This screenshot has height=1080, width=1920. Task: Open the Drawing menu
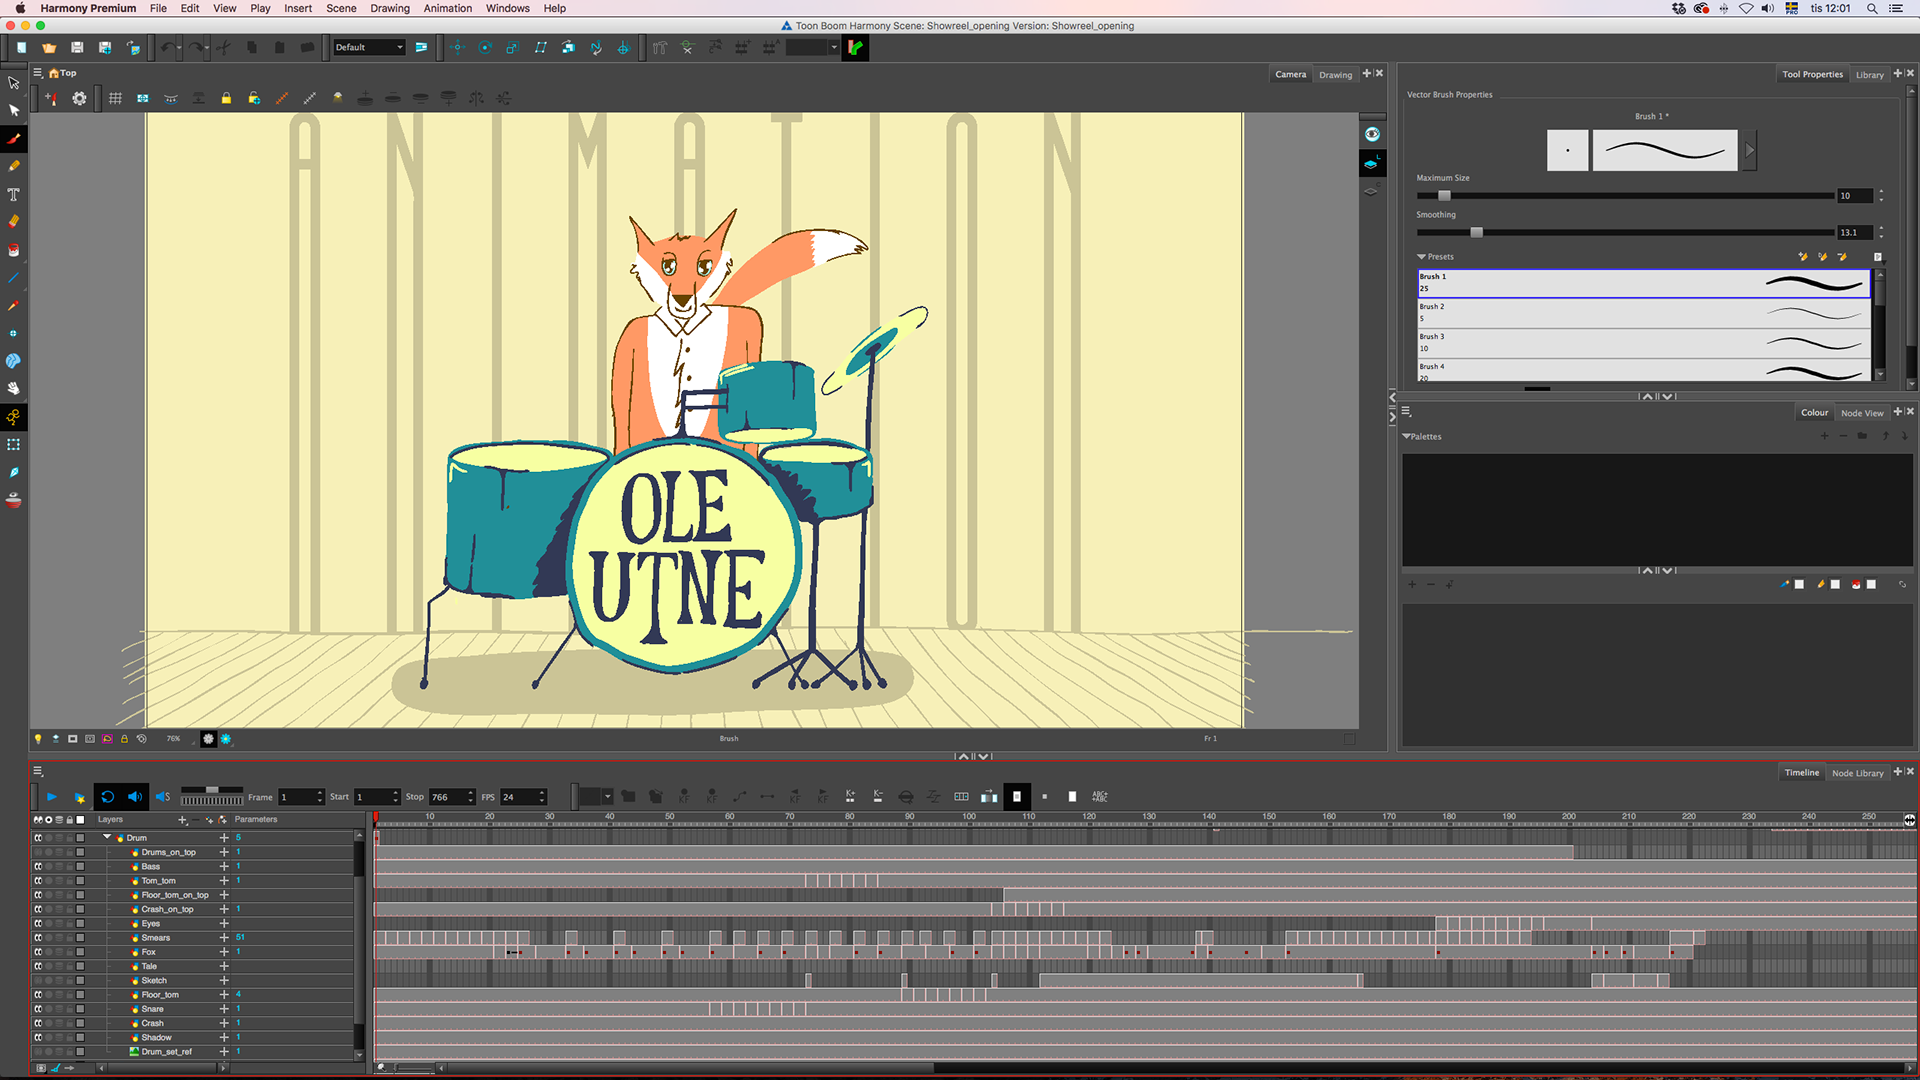click(390, 8)
